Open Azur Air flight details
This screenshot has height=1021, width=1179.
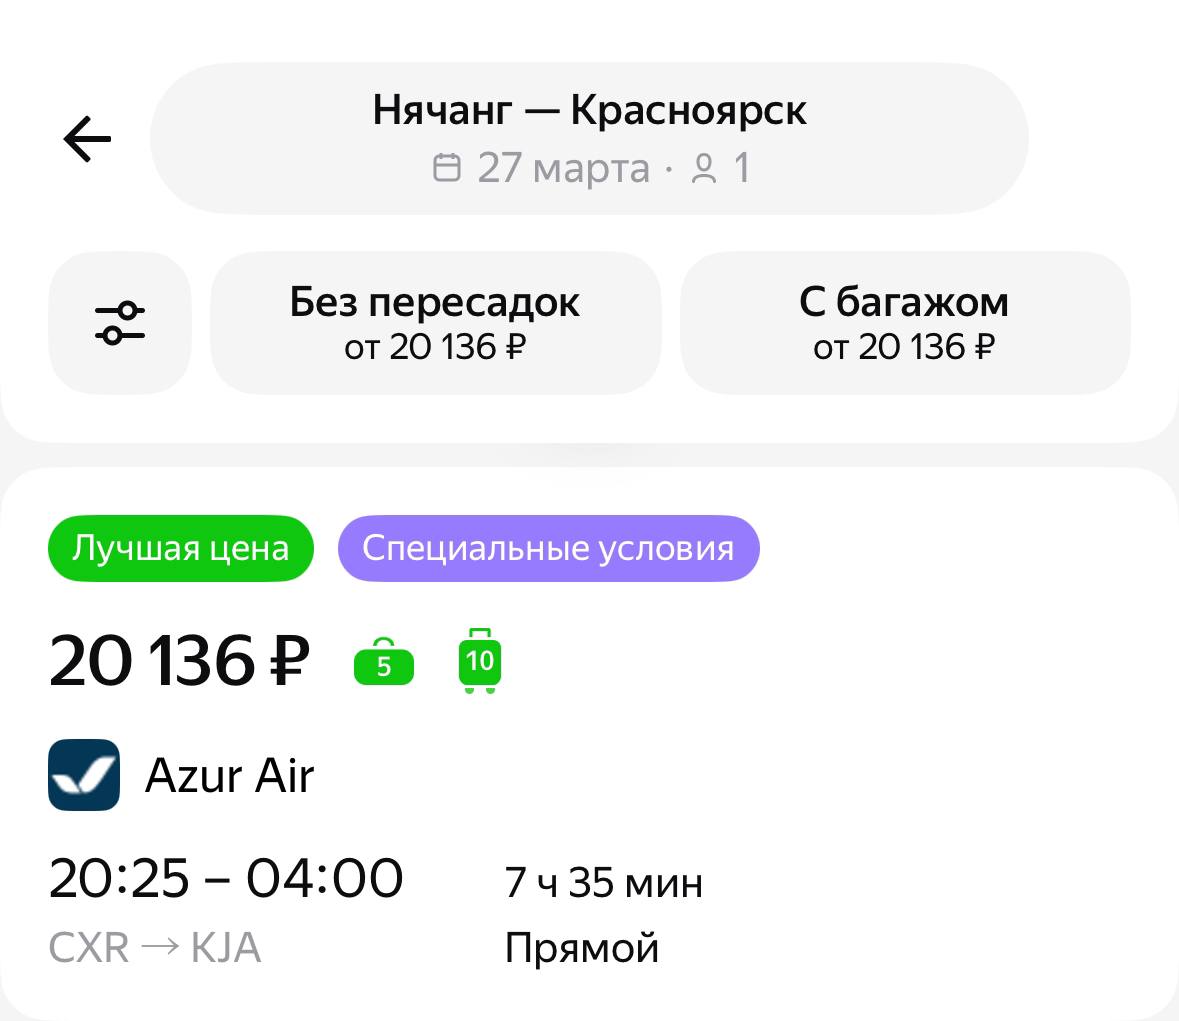[x=229, y=775]
